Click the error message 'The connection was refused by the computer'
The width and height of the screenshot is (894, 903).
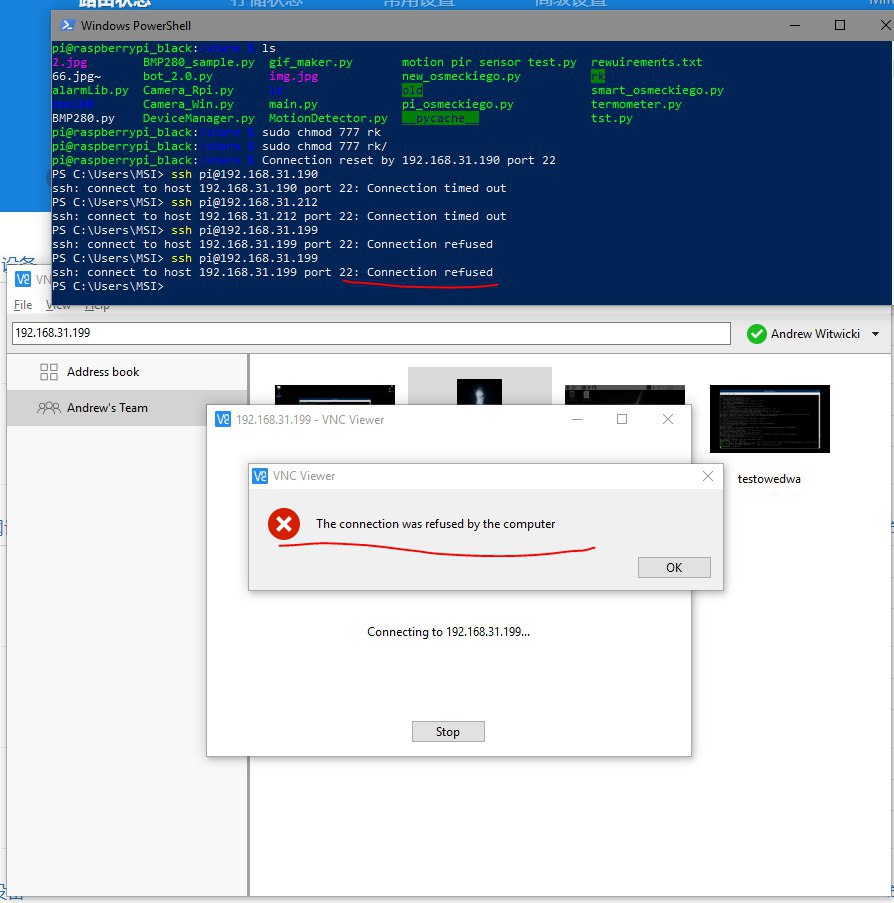click(435, 524)
